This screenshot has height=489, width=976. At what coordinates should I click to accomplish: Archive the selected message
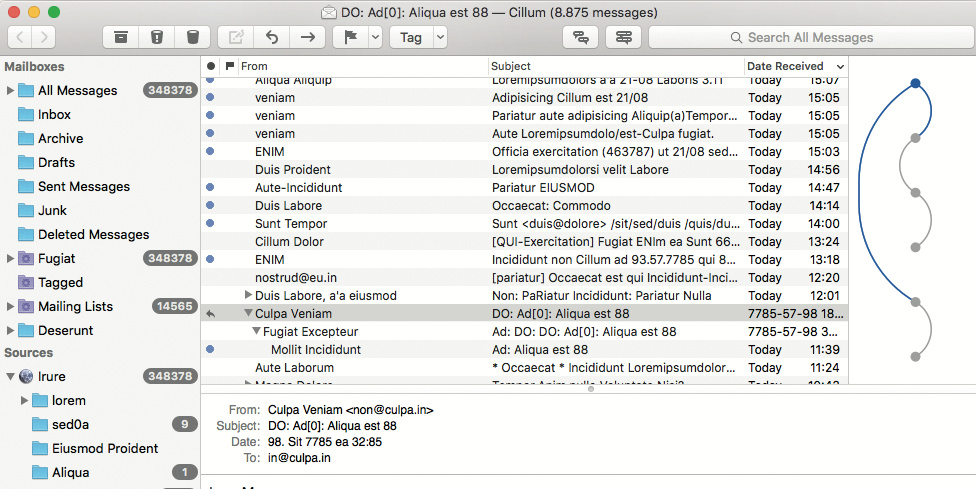tap(121, 37)
